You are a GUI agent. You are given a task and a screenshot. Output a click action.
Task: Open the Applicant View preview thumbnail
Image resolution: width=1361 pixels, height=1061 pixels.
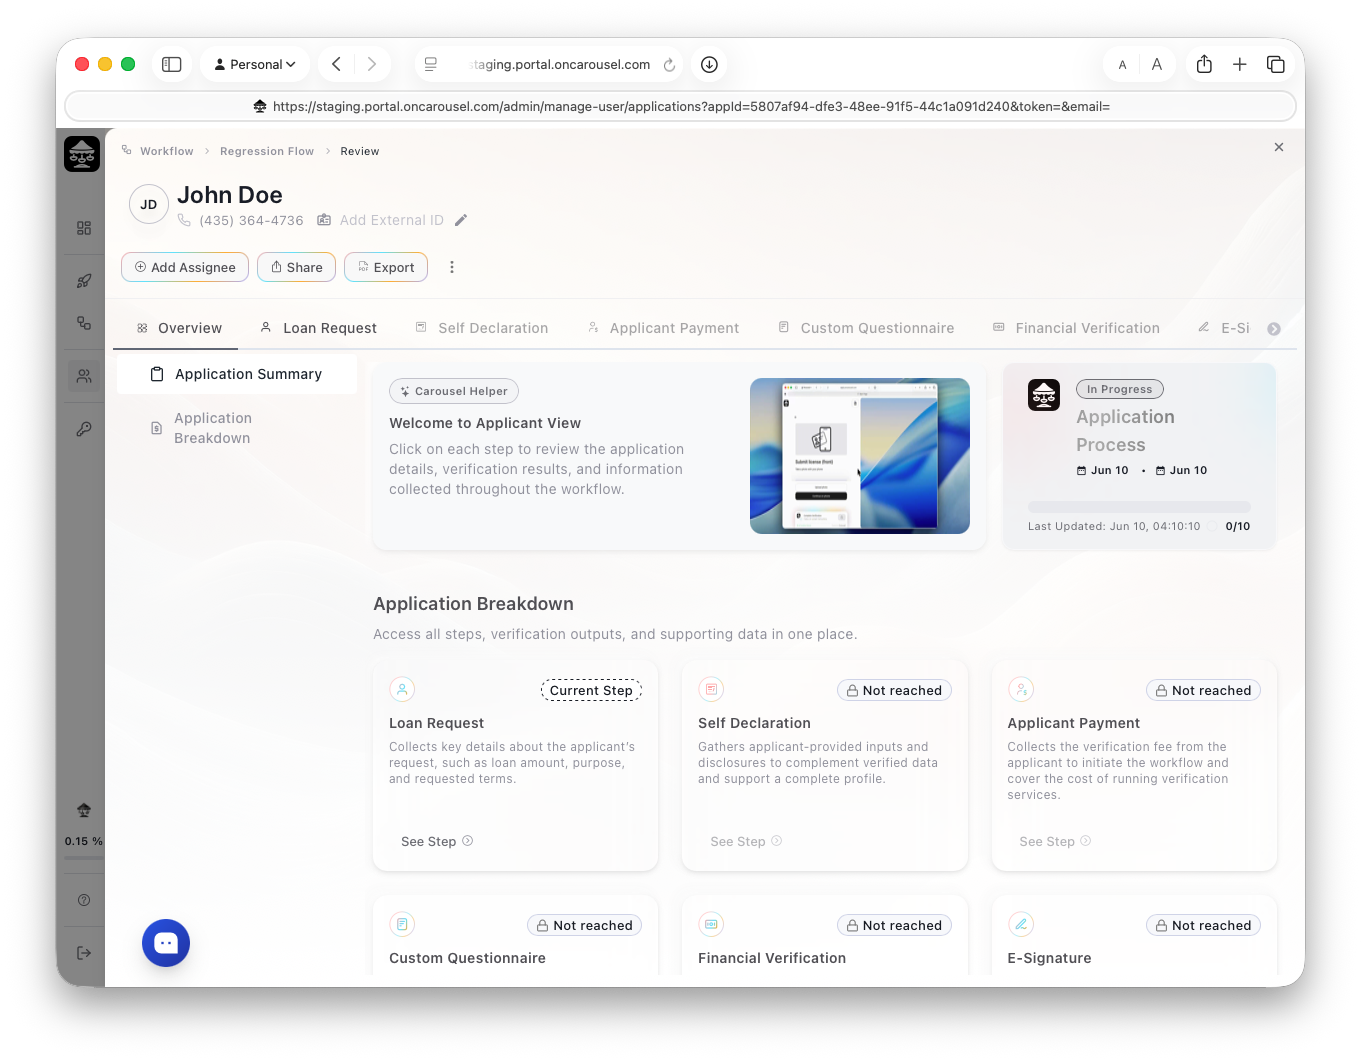pyautogui.click(x=860, y=456)
